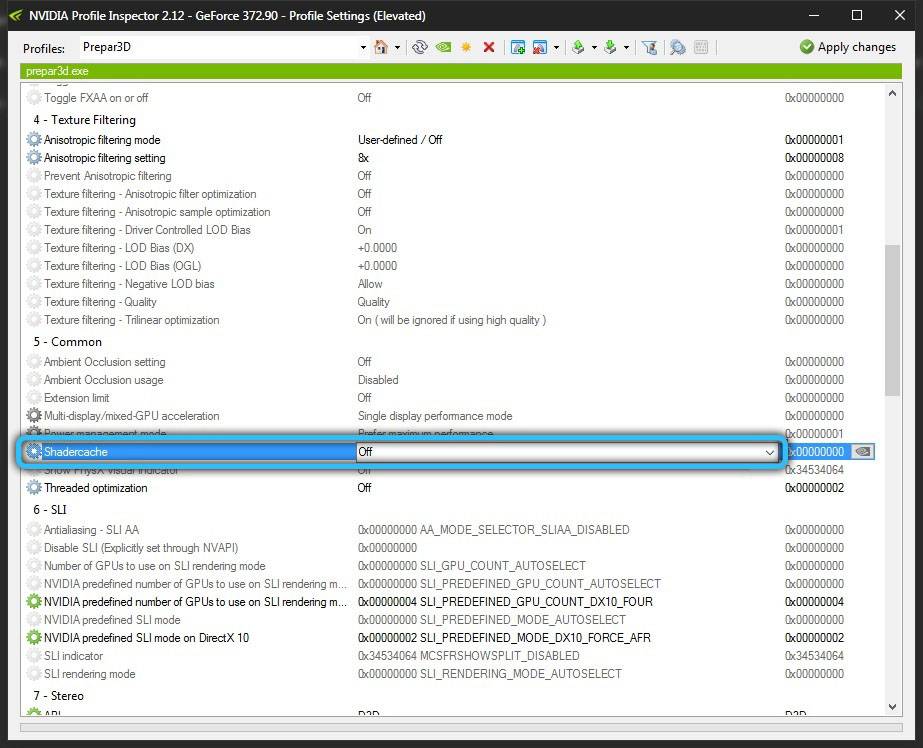The width and height of the screenshot is (923, 748).
Task: Click the Apply changes button
Action: (847, 47)
